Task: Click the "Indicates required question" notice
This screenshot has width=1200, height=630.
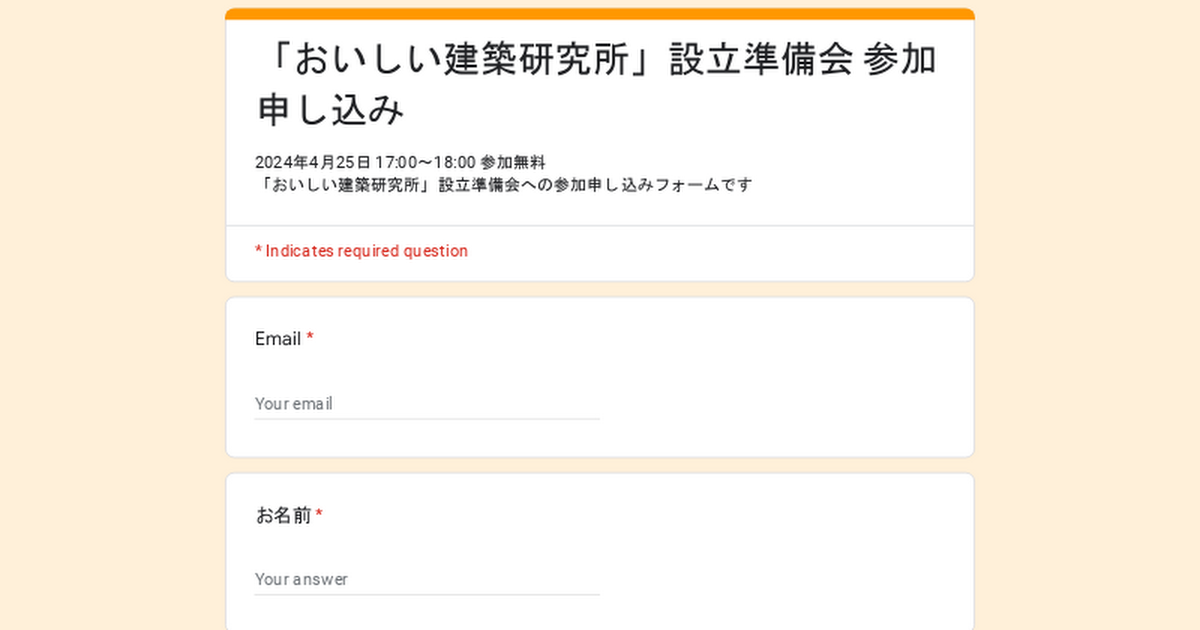Action: click(366, 251)
